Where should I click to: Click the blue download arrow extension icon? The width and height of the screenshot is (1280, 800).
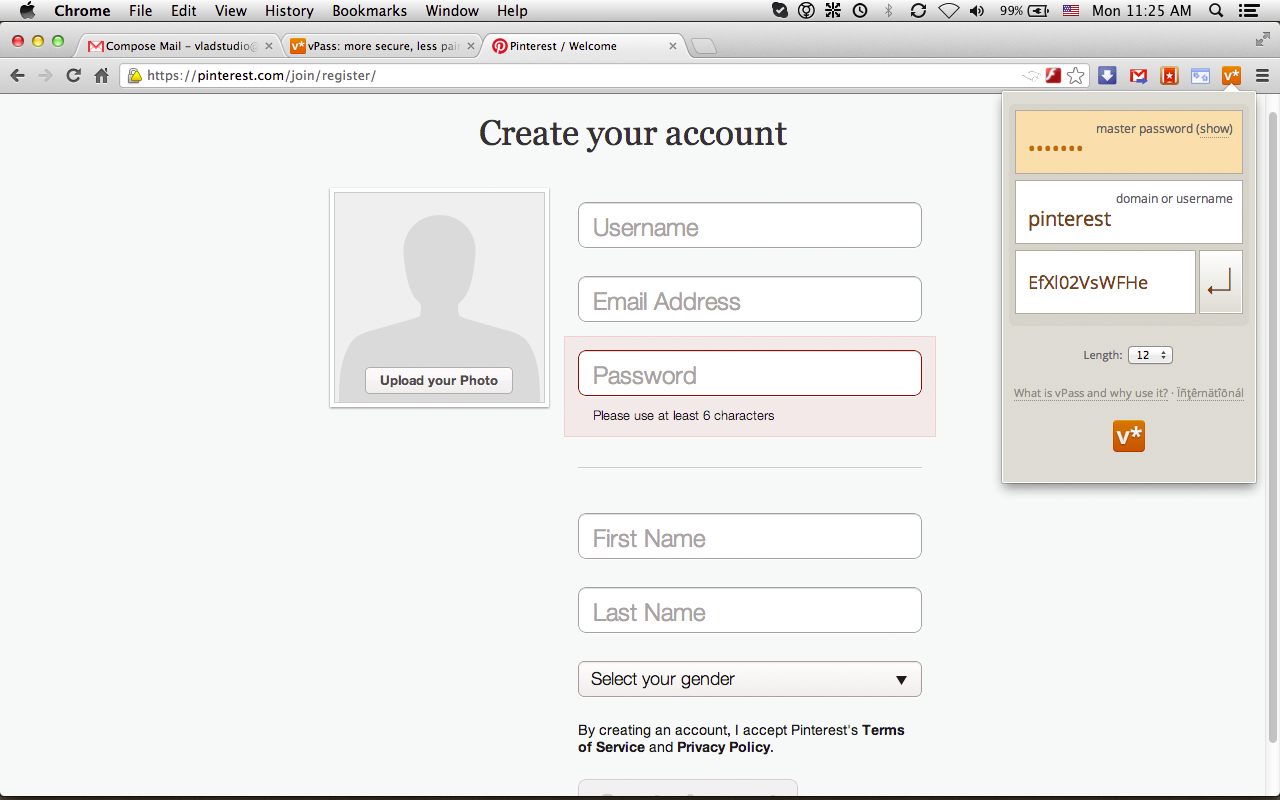click(x=1107, y=75)
